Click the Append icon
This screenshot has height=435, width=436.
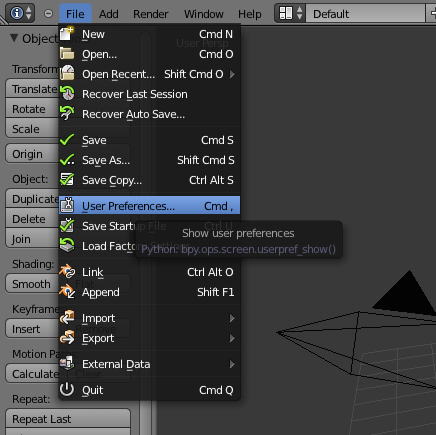67,291
